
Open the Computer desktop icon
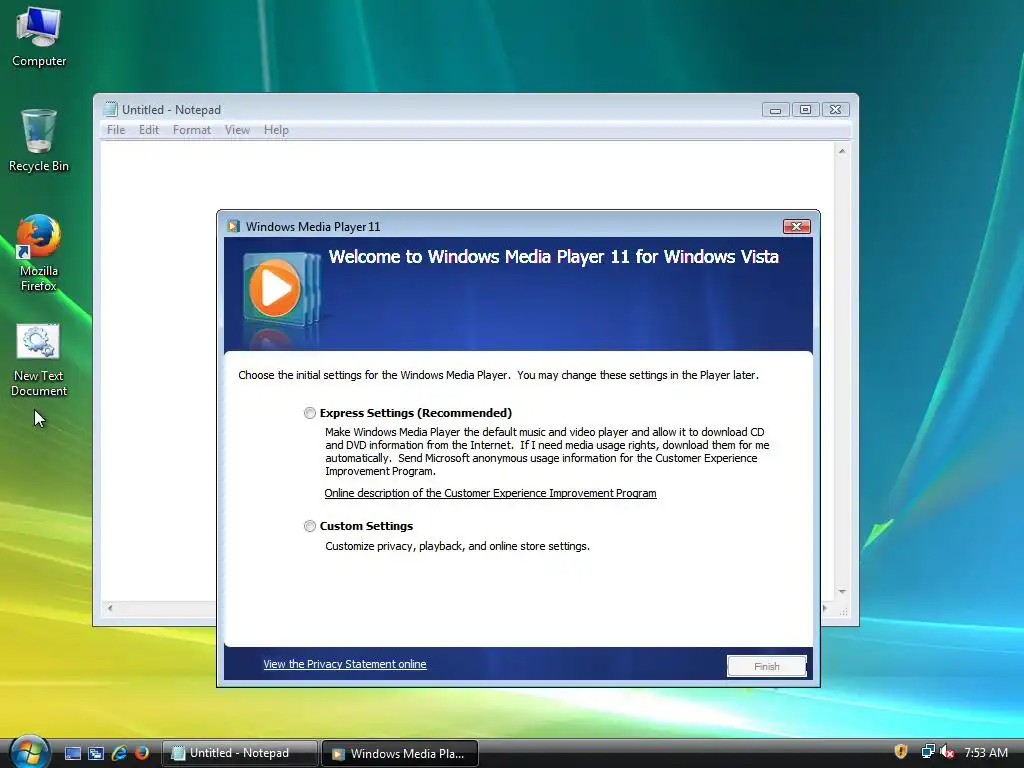coord(39,36)
